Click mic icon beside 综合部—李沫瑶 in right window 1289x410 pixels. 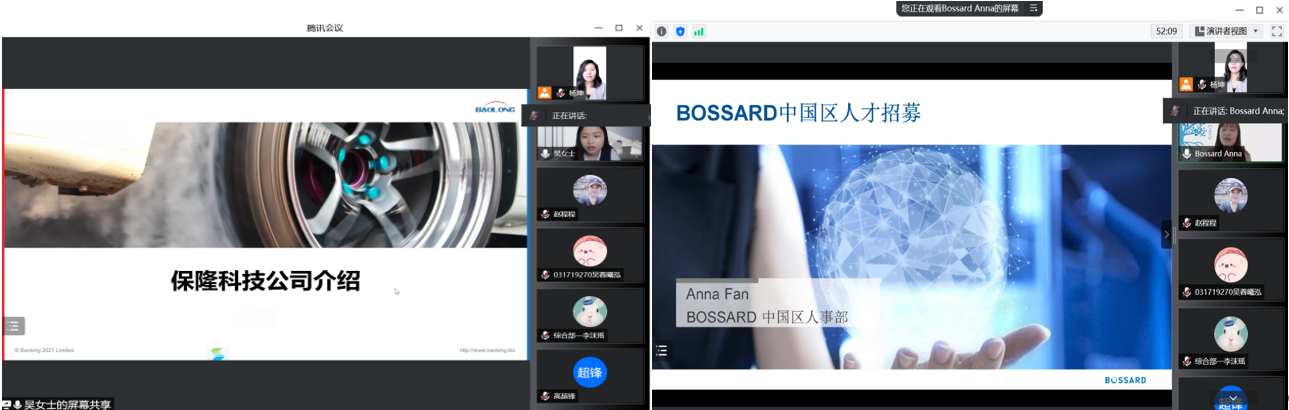[1187, 361]
